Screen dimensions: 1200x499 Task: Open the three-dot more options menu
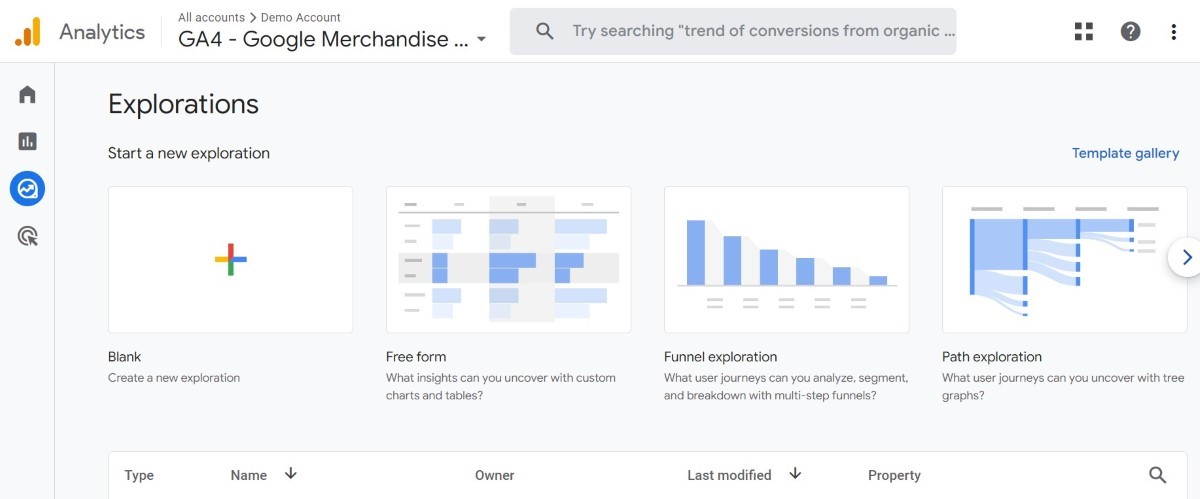coord(1174,31)
